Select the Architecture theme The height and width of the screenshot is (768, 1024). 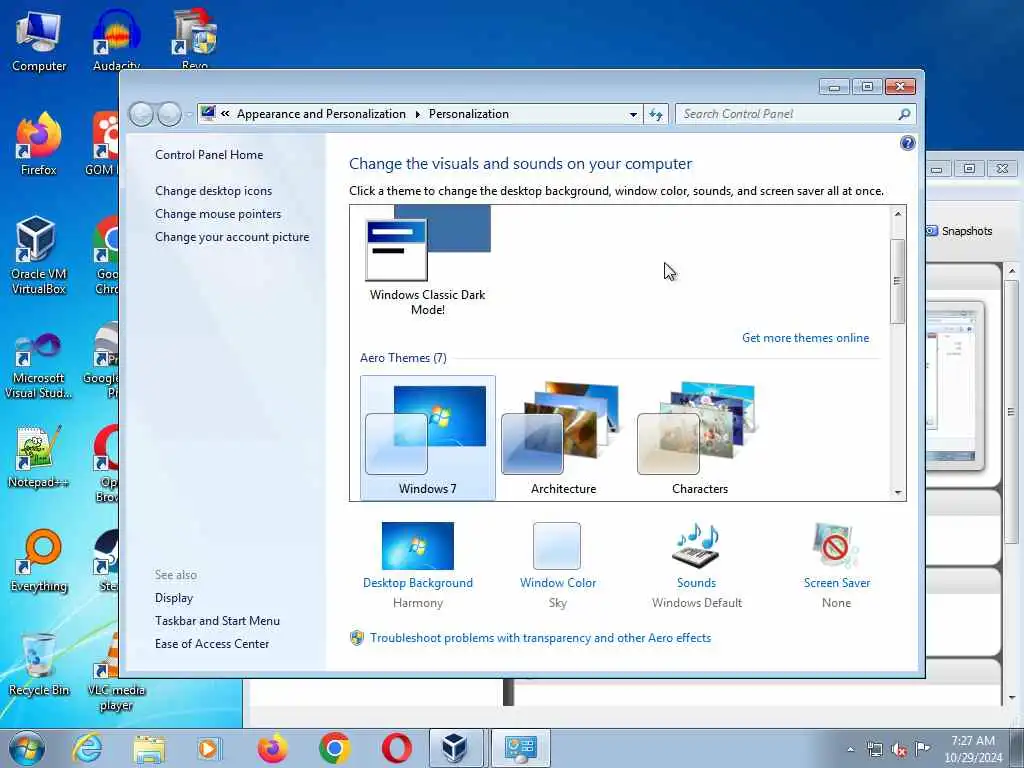point(563,438)
